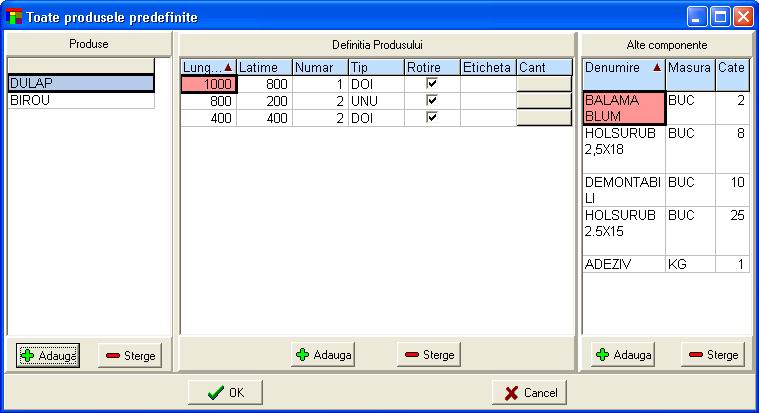Uncheck Rotire for the 800 x 200 row
The width and height of the screenshot is (759, 413).
tap(432, 101)
